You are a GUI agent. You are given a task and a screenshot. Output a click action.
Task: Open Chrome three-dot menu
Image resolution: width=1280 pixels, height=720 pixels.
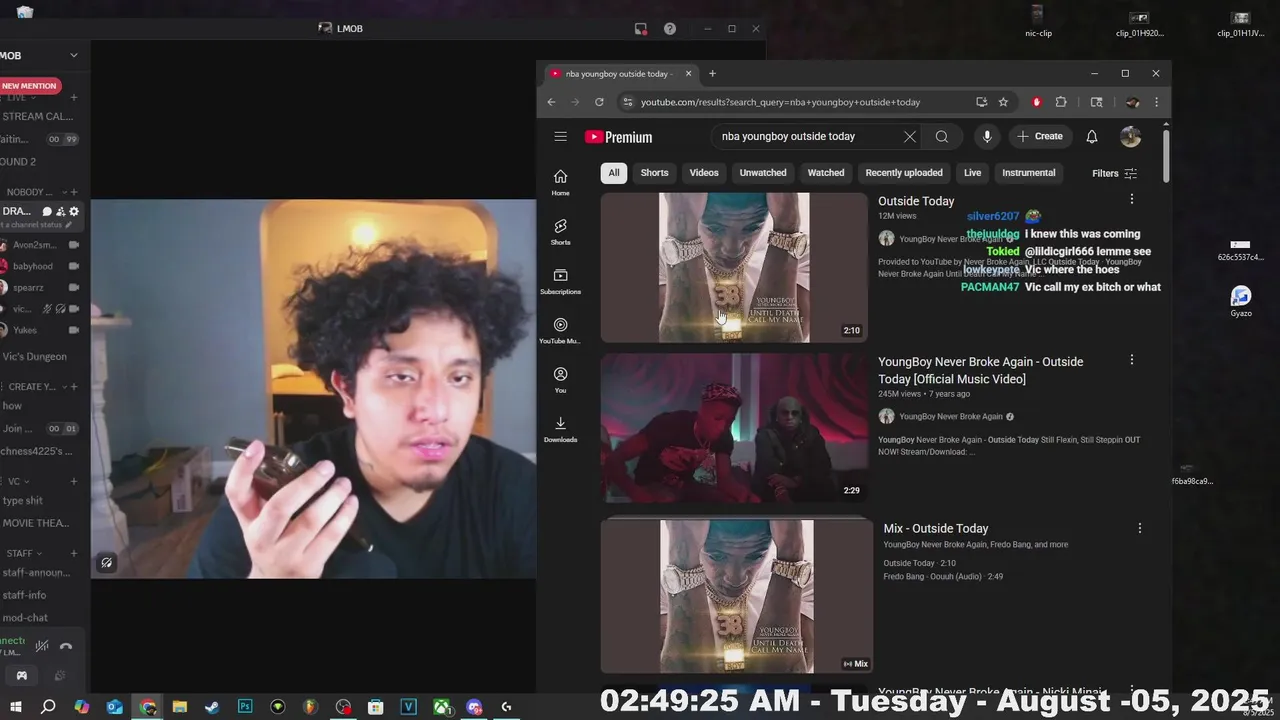click(1157, 102)
